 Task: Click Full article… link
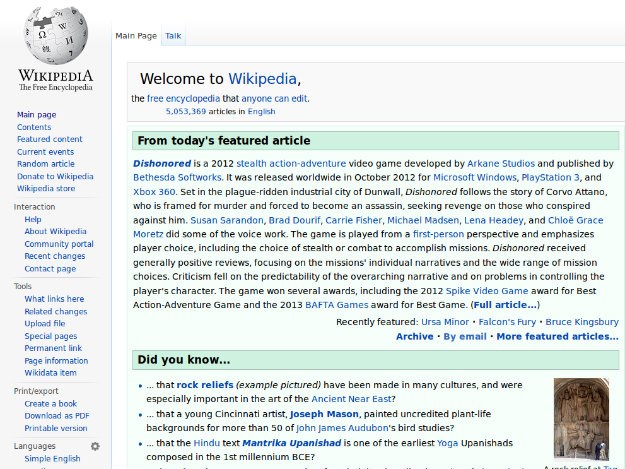click(x=505, y=305)
